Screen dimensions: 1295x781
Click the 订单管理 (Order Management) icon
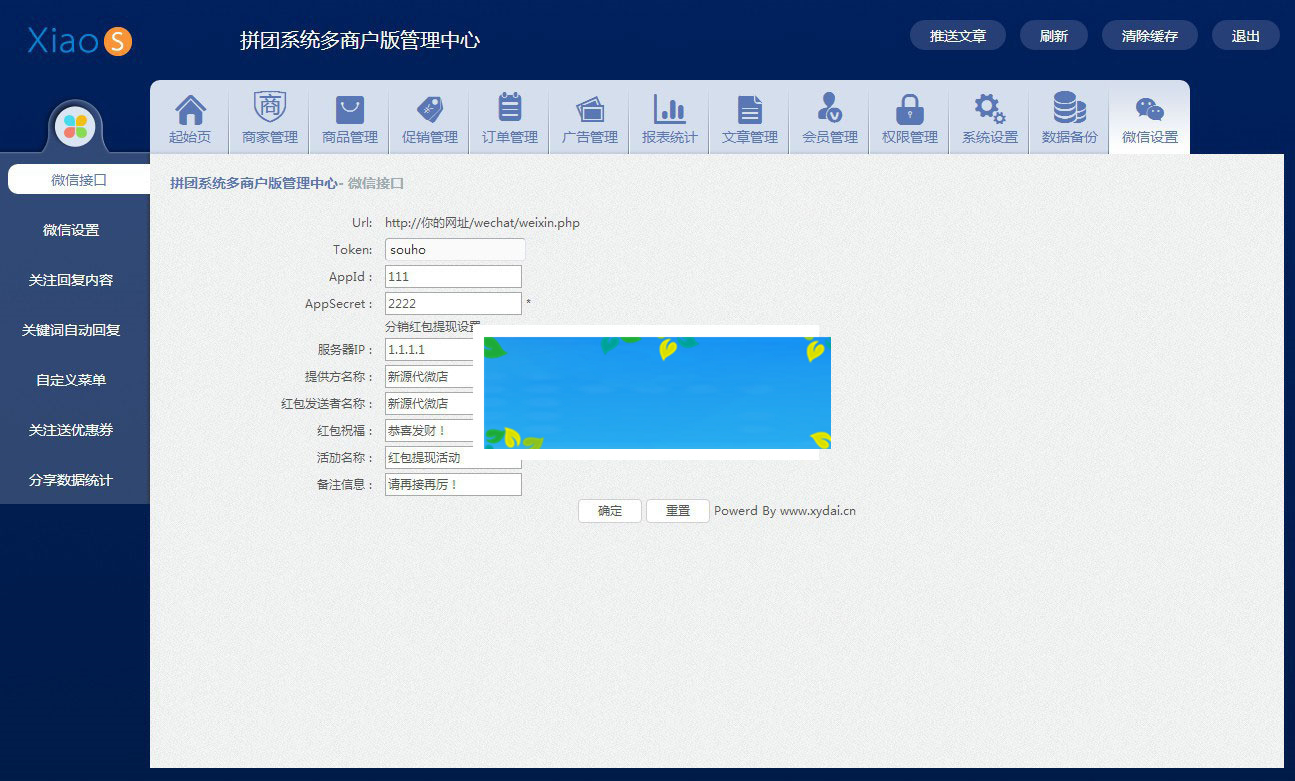508,117
